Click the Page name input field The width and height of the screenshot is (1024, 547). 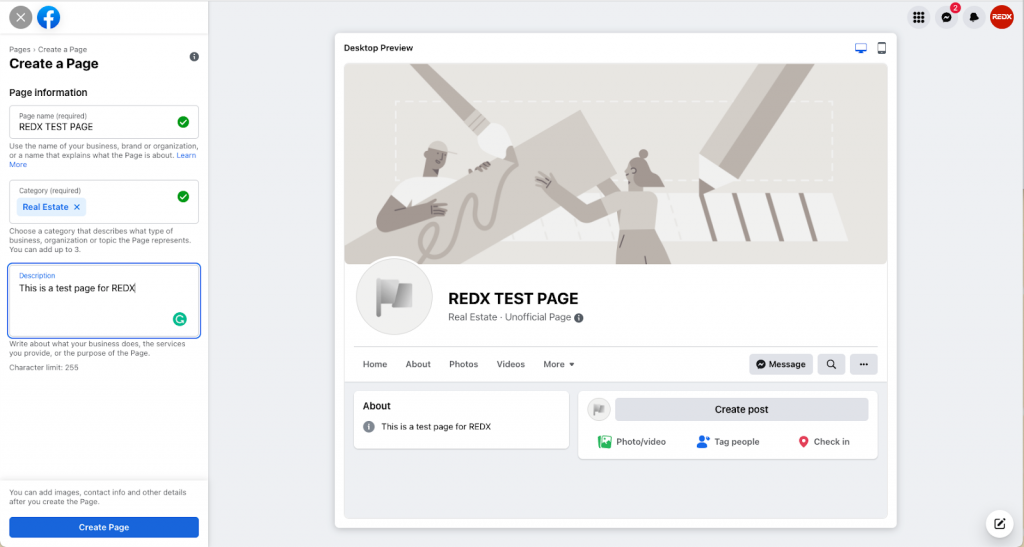coord(104,122)
